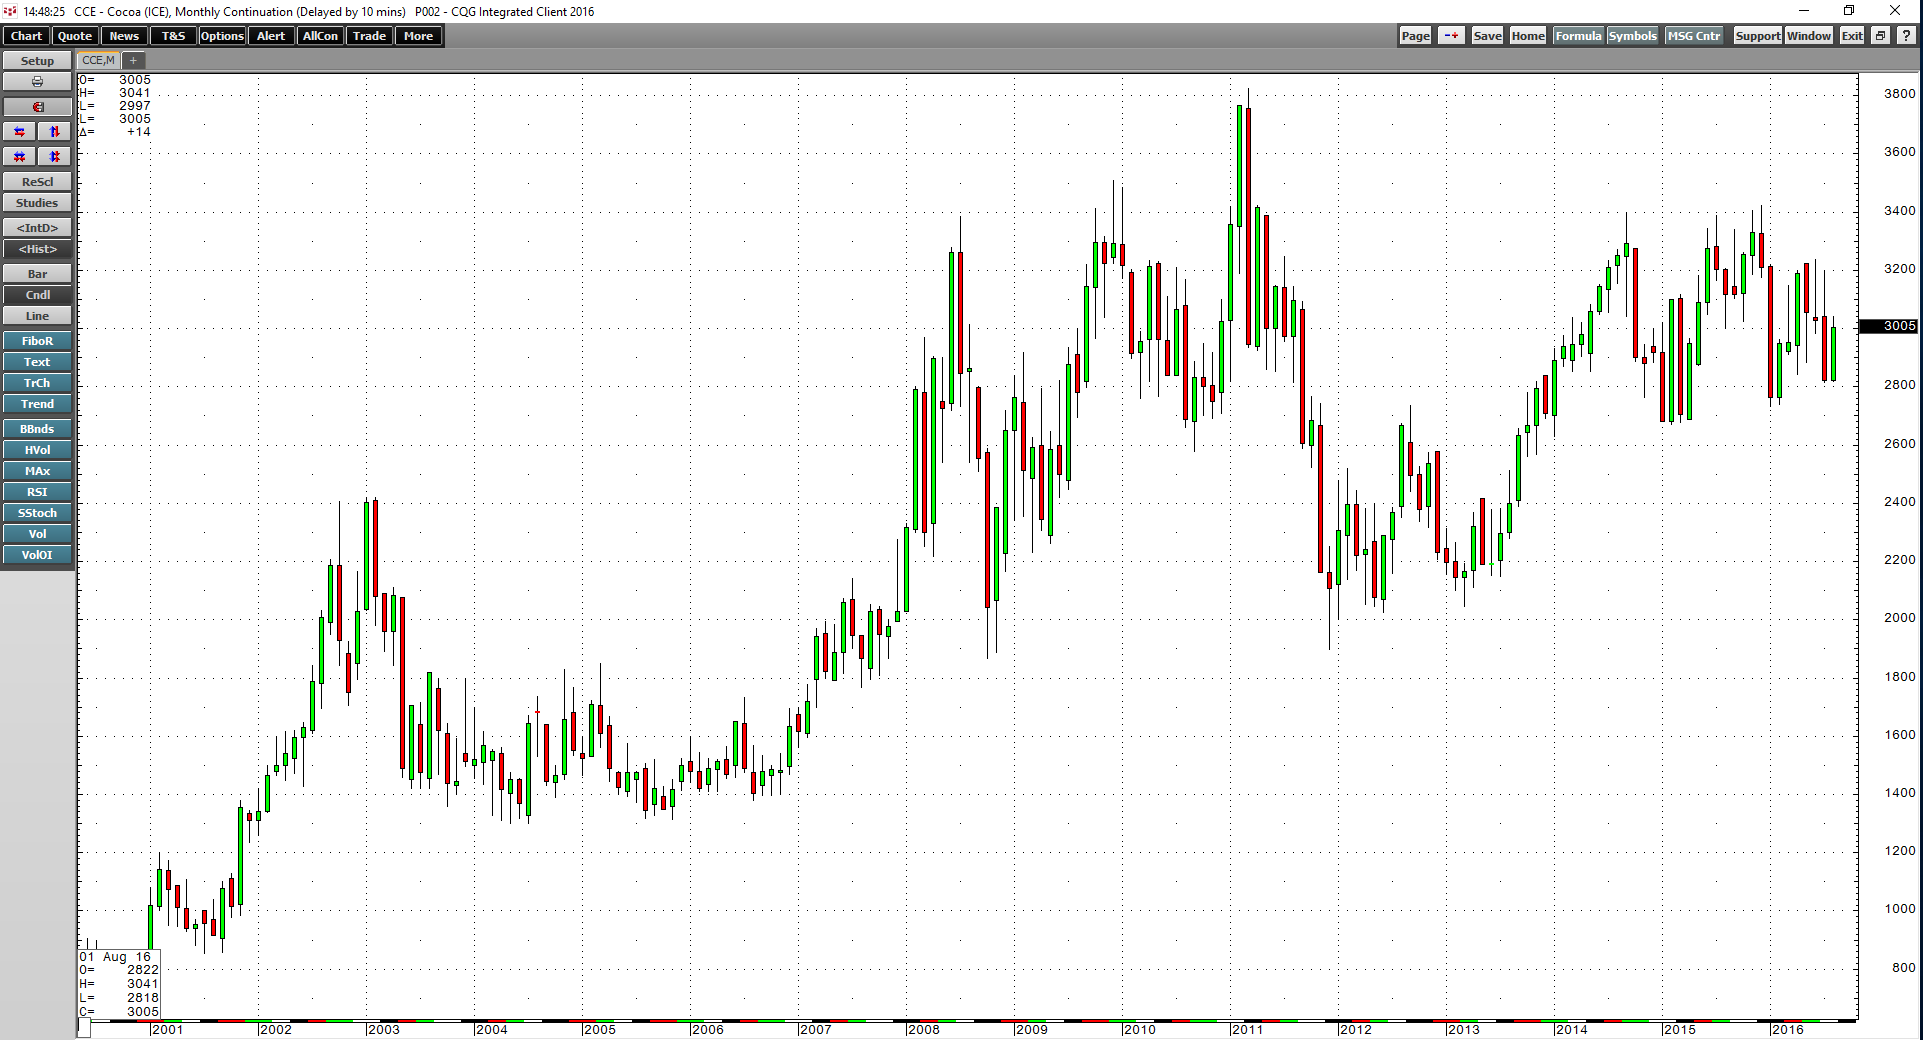Add a new chart tab with plus
This screenshot has height=1040, width=1923.
[x=132, y=60]
